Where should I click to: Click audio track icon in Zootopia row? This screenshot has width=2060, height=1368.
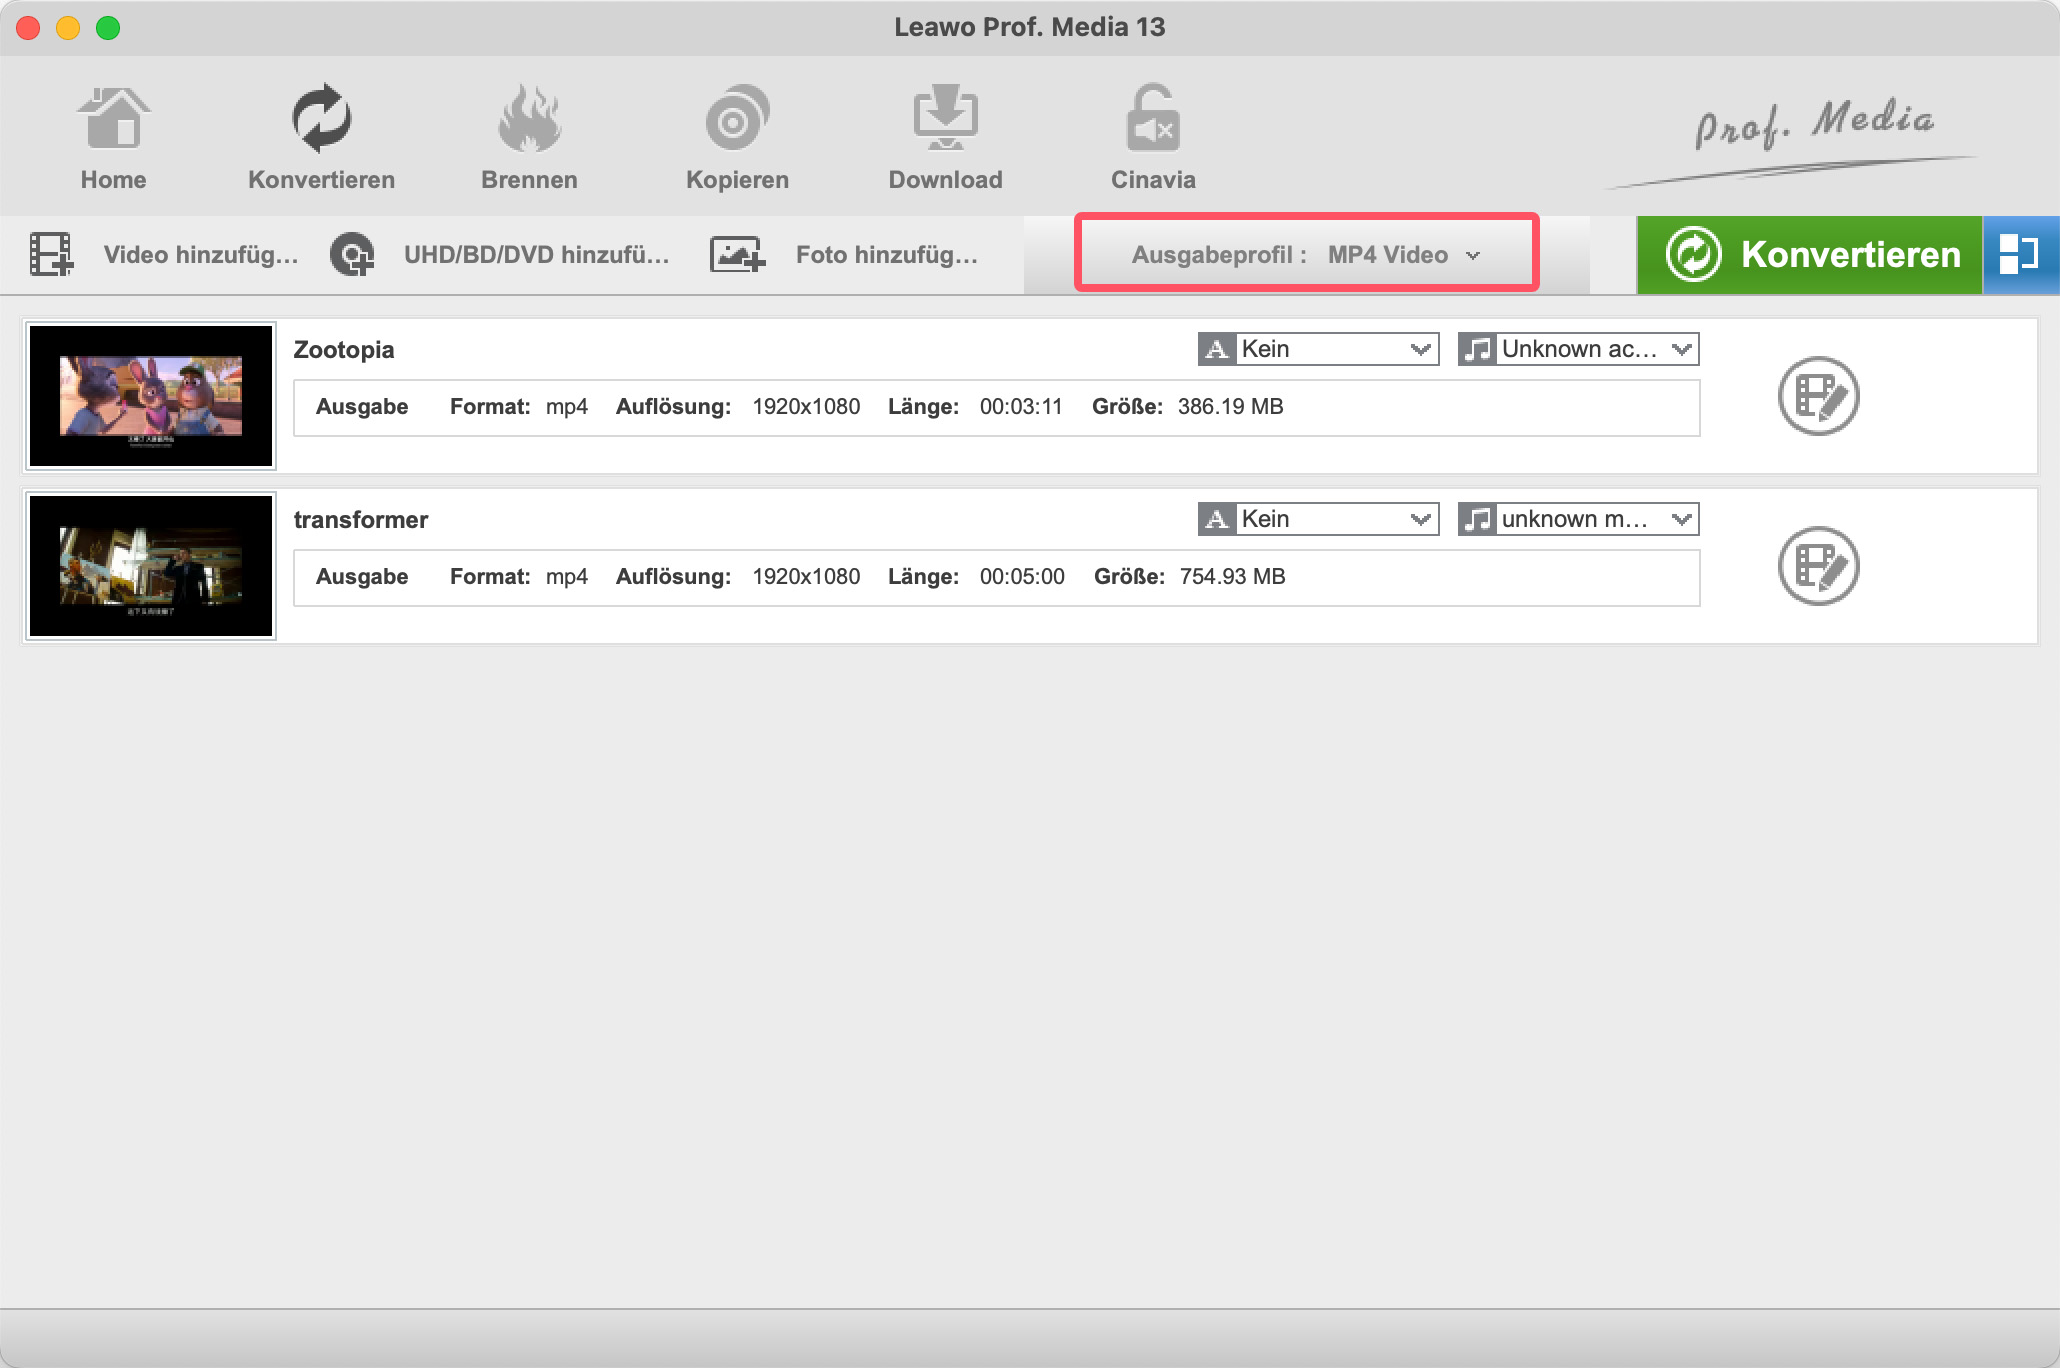(x=1477, y=349)
